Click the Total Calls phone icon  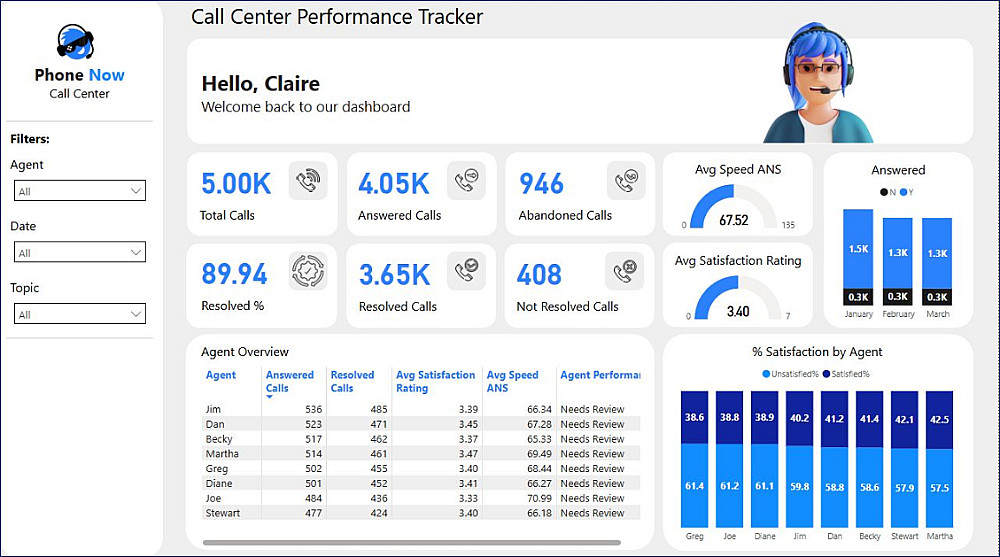click(308, 181)
